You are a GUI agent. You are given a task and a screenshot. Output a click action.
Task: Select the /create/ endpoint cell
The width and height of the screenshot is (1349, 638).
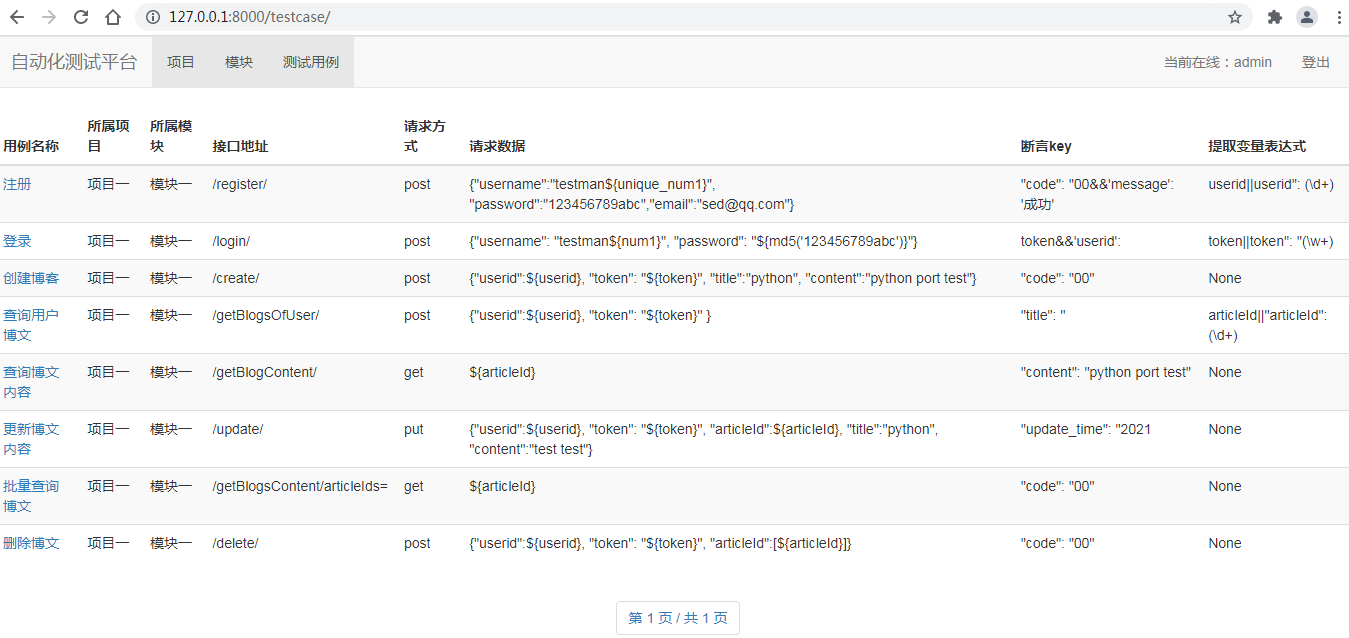[x=236, y=278]
